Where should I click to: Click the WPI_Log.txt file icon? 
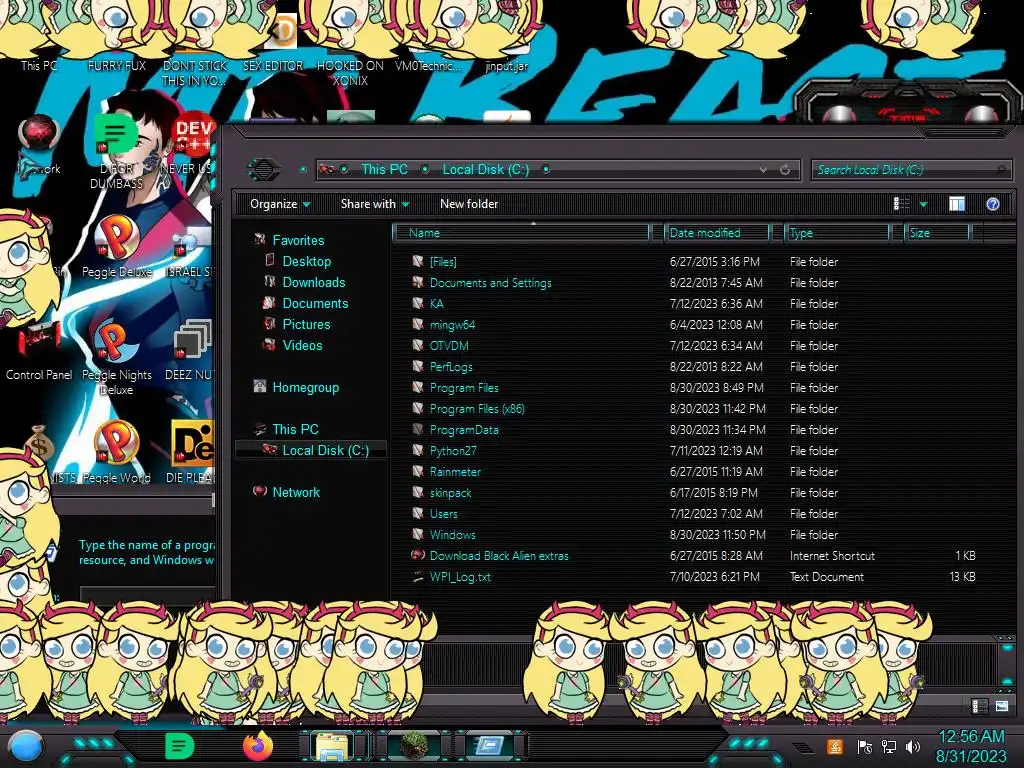418,576
